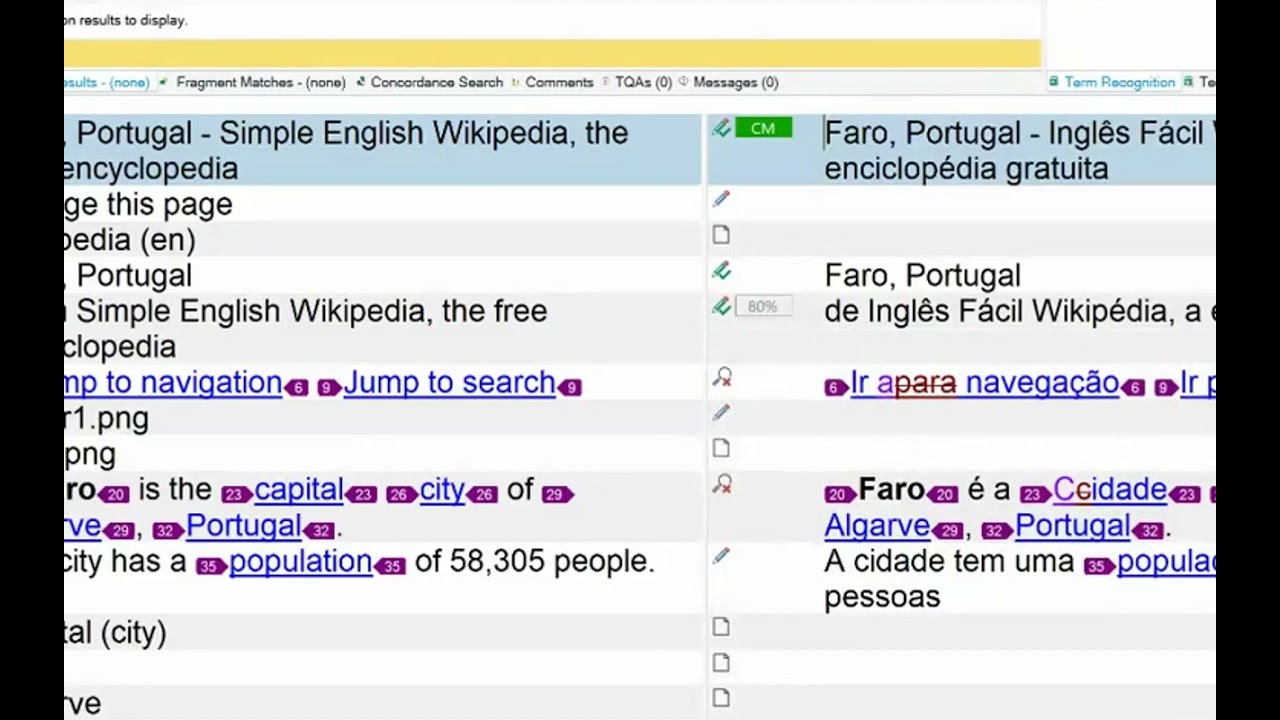Open the Comments tab
Screen dimensions: 1280x720
[559, 82]
